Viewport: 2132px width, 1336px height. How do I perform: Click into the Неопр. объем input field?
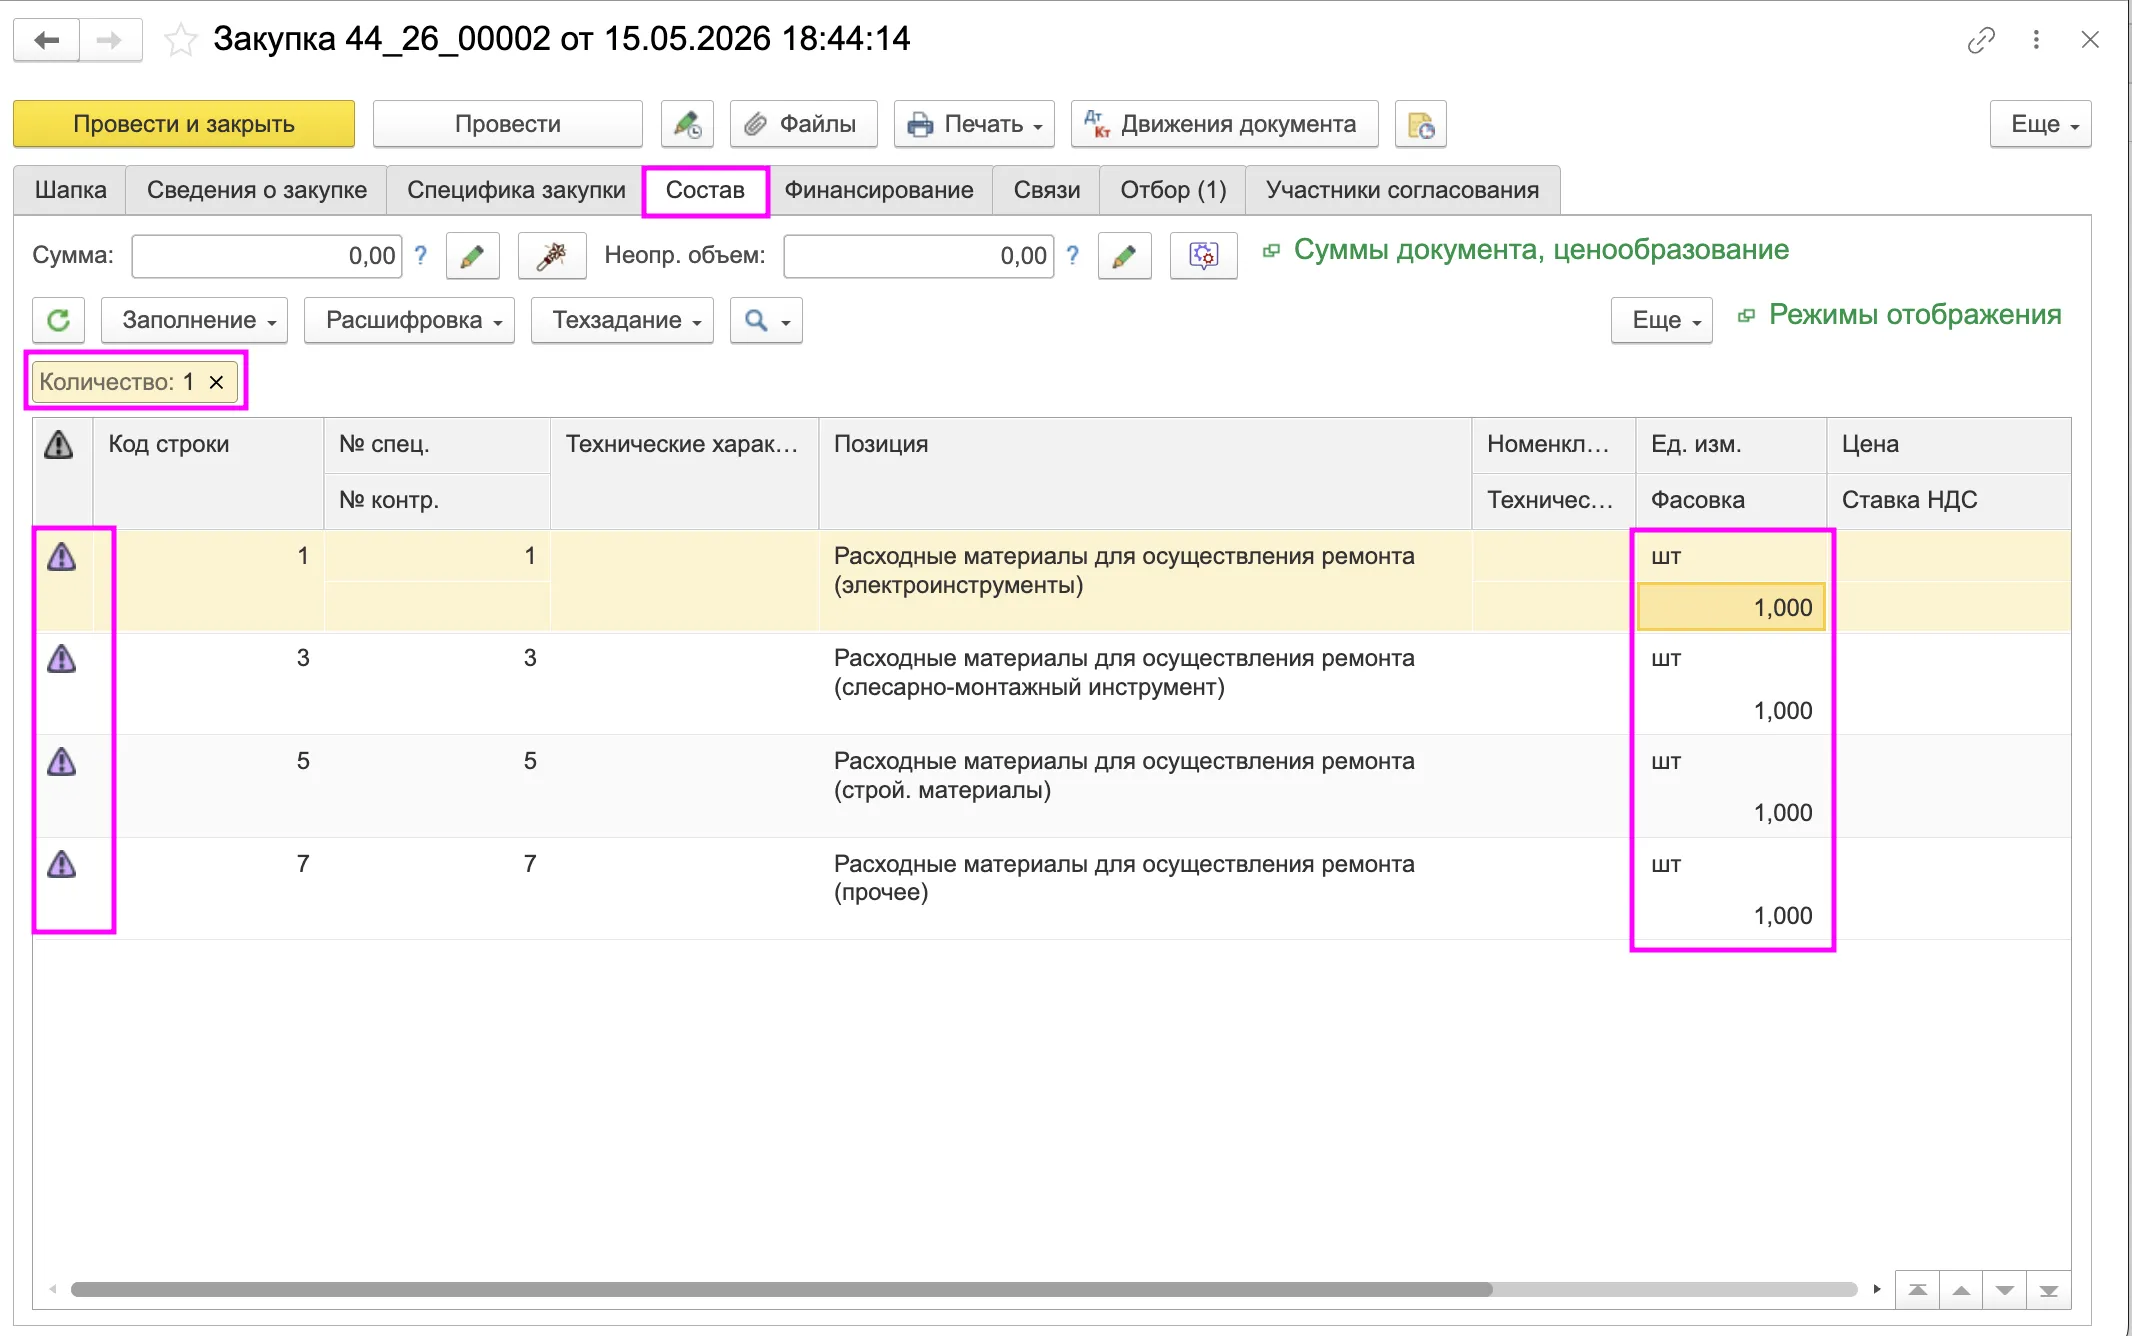(x=918, y=256)
